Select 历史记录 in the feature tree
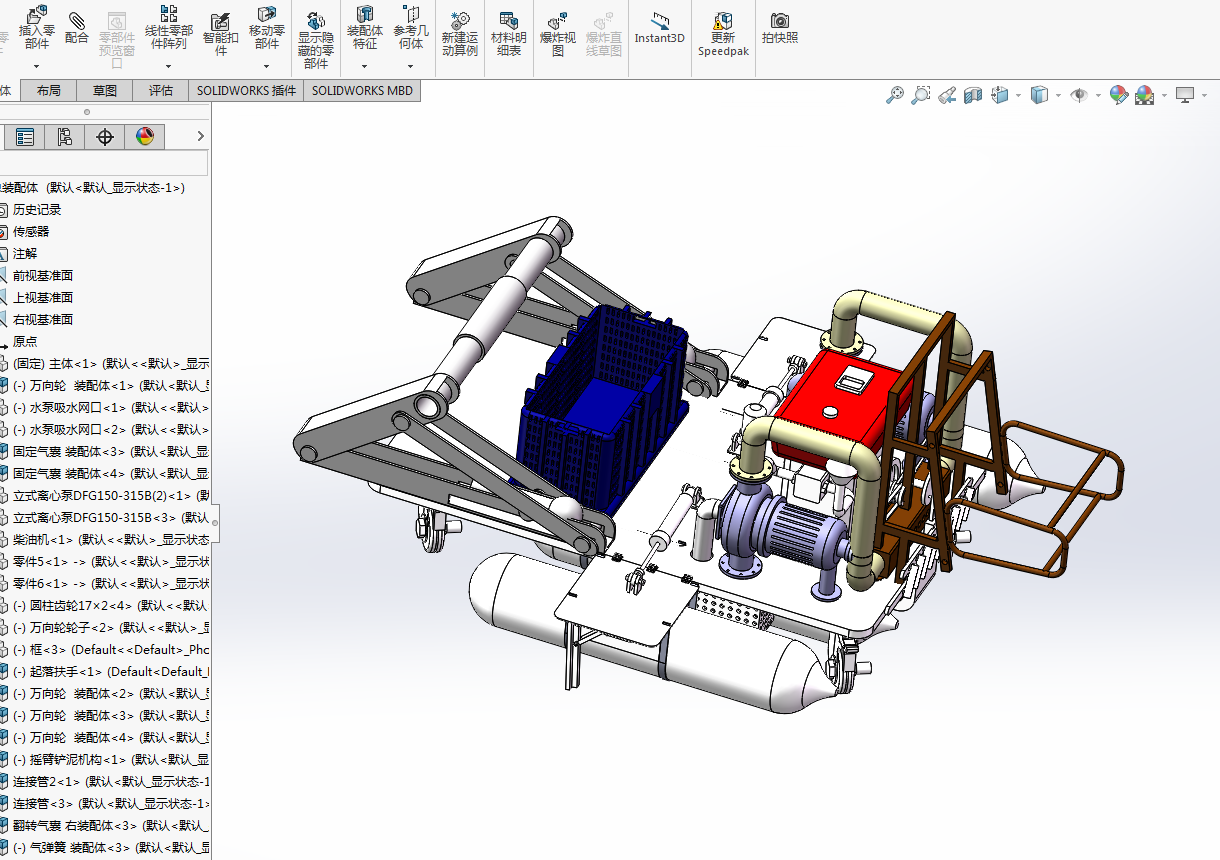The image size is (1220, 860). coord(37,209)
